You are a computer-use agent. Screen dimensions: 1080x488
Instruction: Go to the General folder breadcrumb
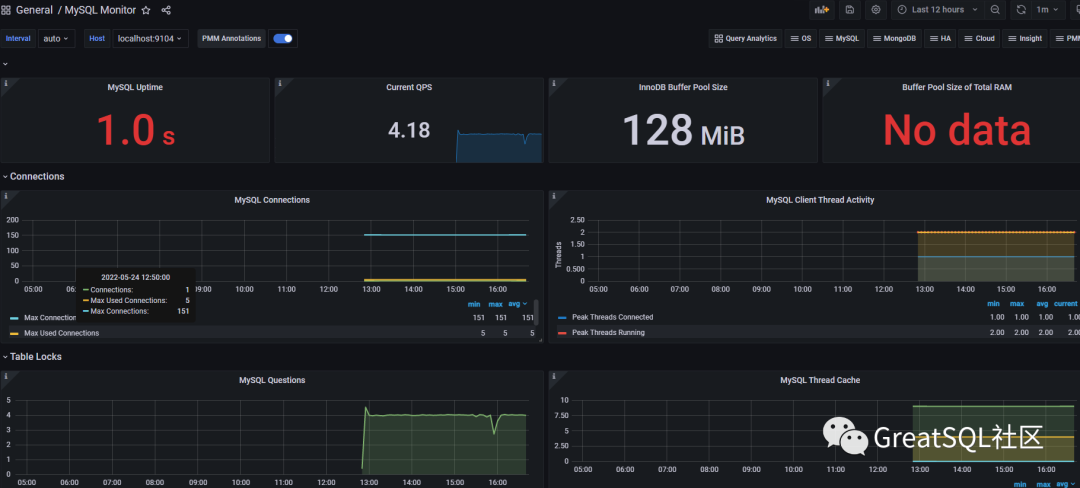point(34,10)
